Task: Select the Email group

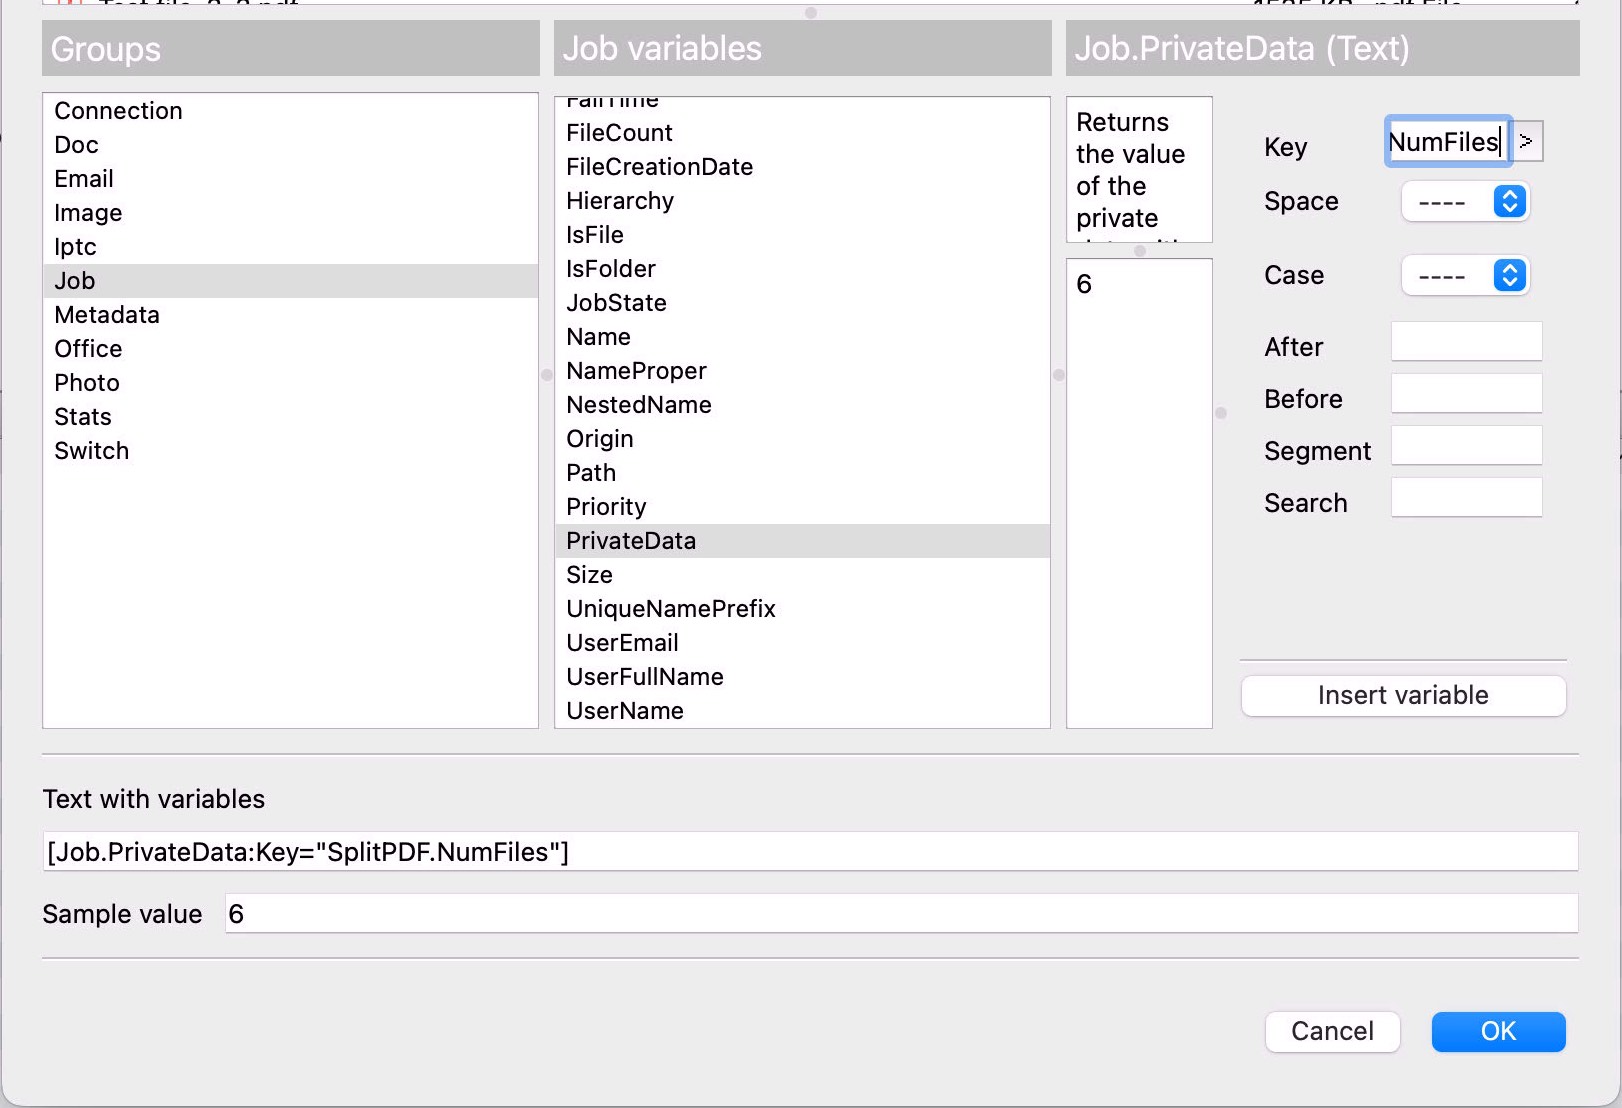Action: click(84, 178)
